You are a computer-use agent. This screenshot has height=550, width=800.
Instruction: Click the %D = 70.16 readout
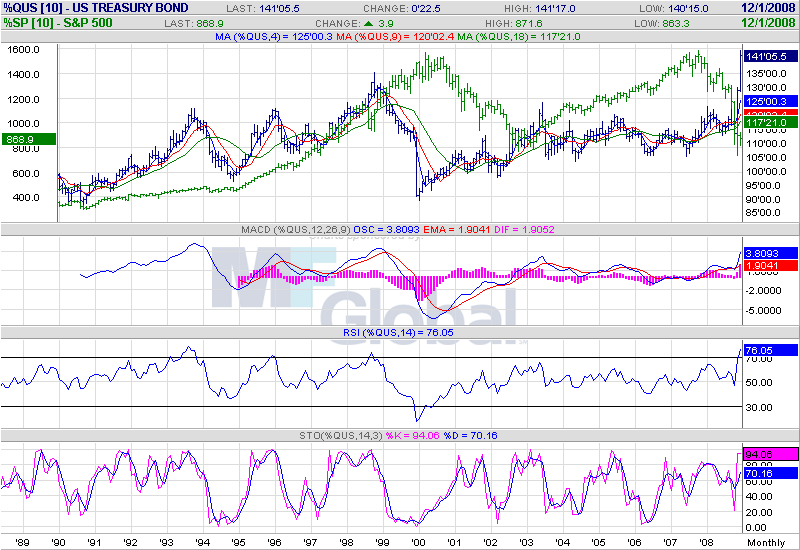pos(470,436)
